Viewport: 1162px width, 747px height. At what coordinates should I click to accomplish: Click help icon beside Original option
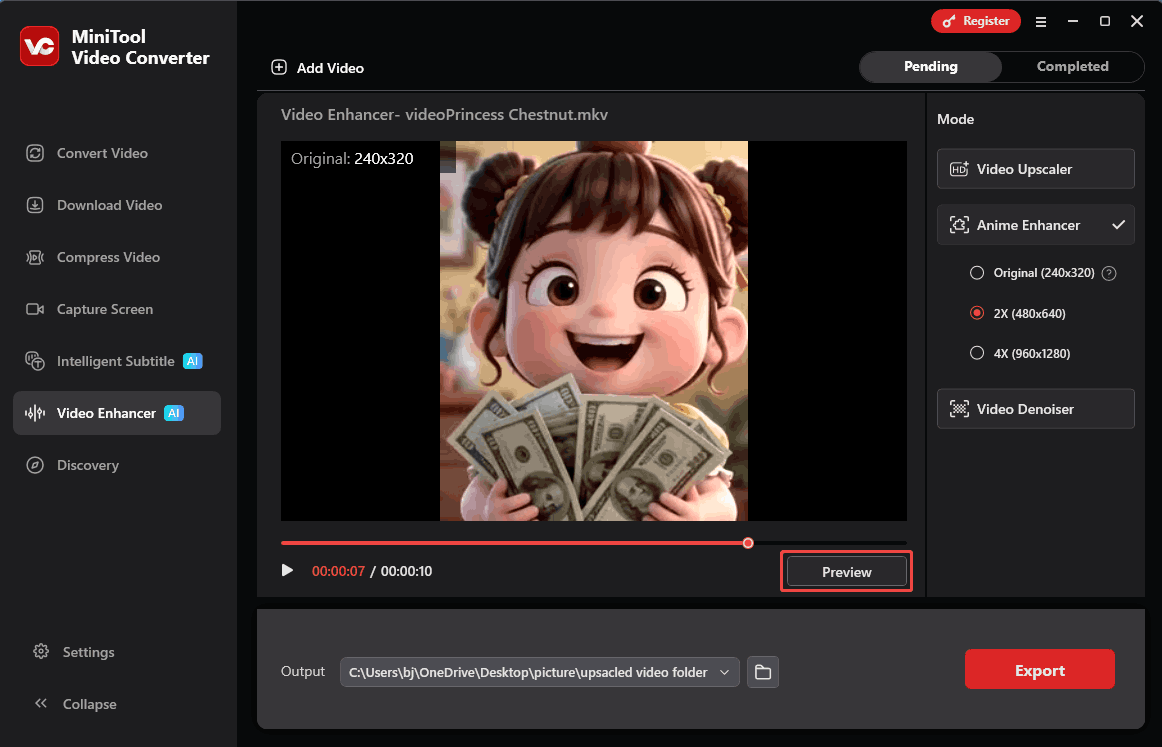[x=1109, y=273]
